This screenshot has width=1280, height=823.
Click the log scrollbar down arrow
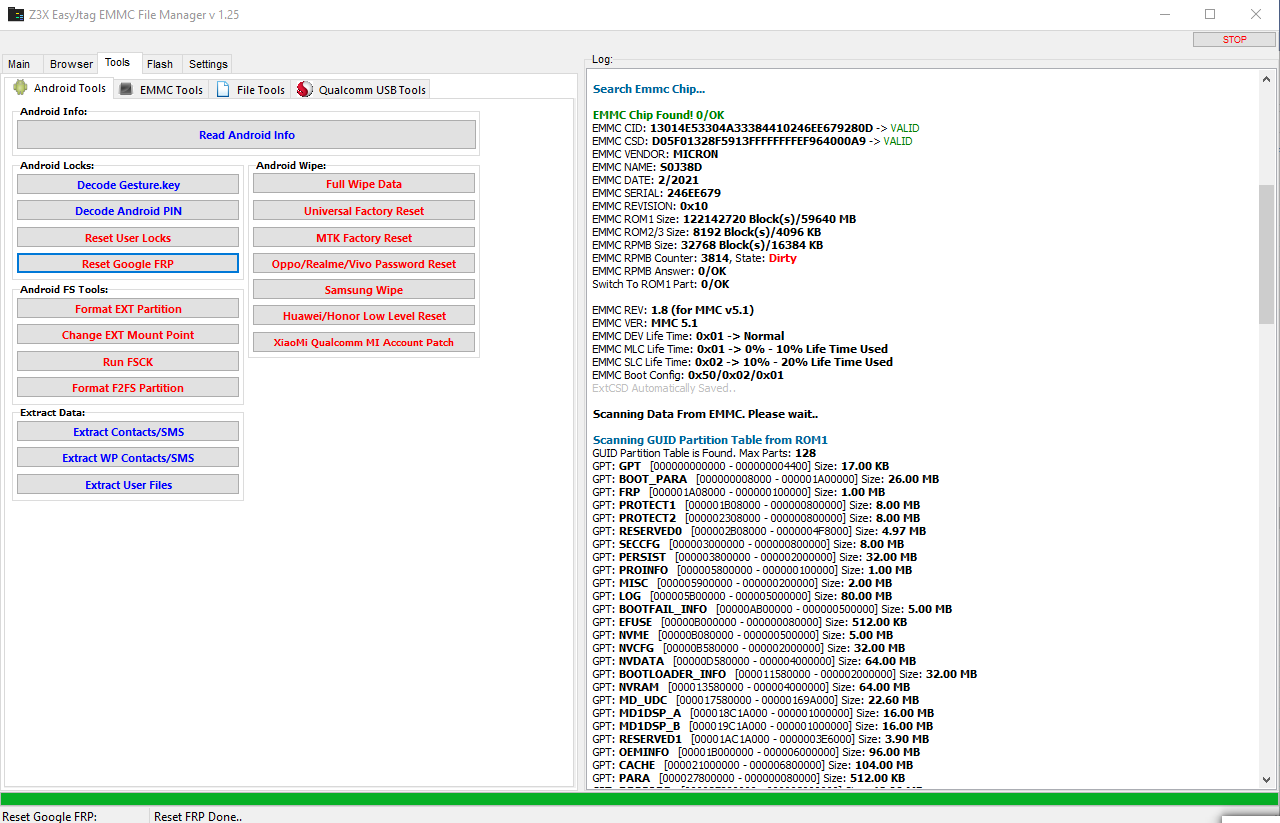click(x=1266, y=779)
